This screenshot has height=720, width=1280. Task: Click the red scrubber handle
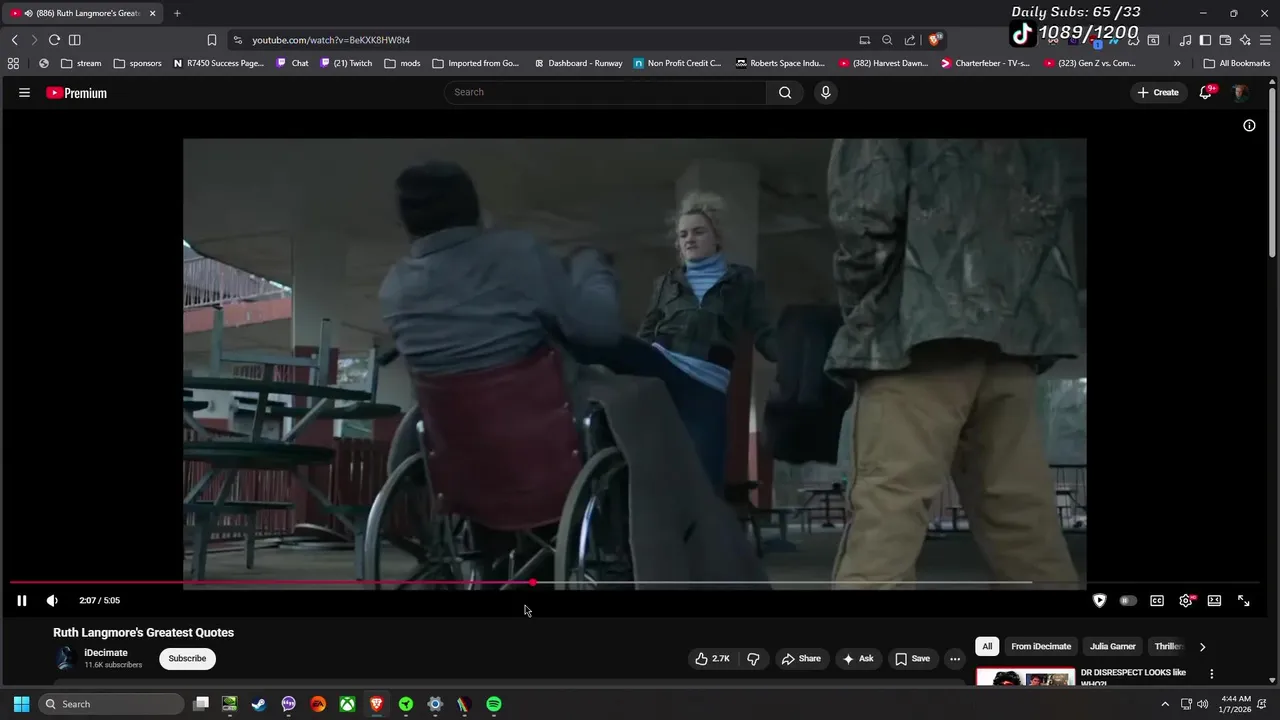click(533, 582)
